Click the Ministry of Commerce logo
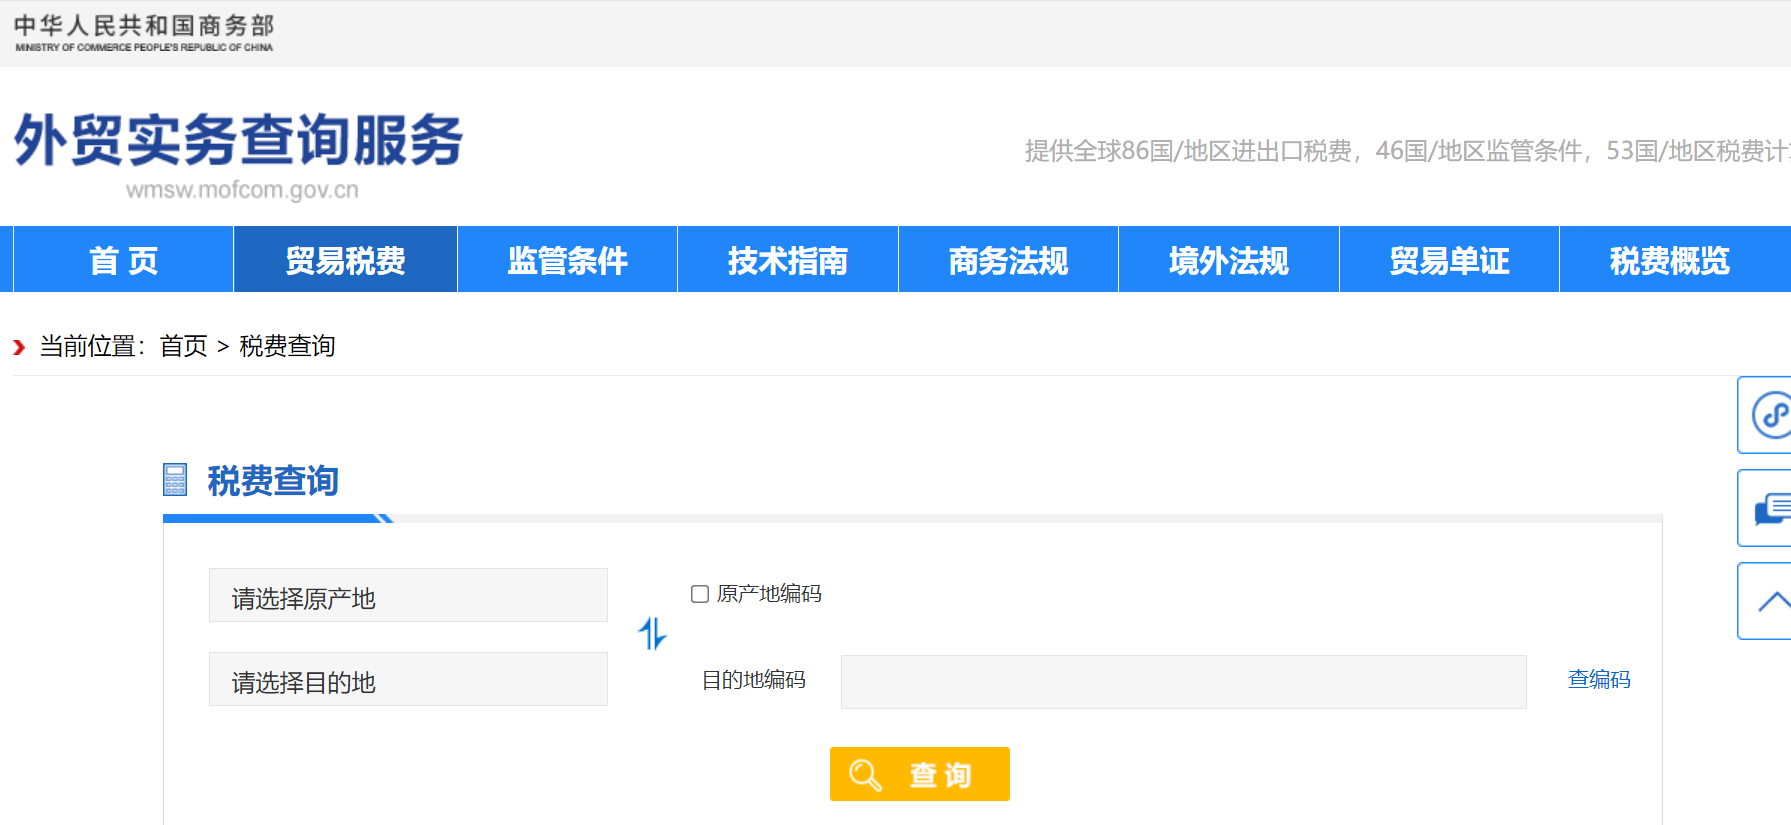Image resolution: width=1791 pixels, height=825 pixels. tap(144, 33)
